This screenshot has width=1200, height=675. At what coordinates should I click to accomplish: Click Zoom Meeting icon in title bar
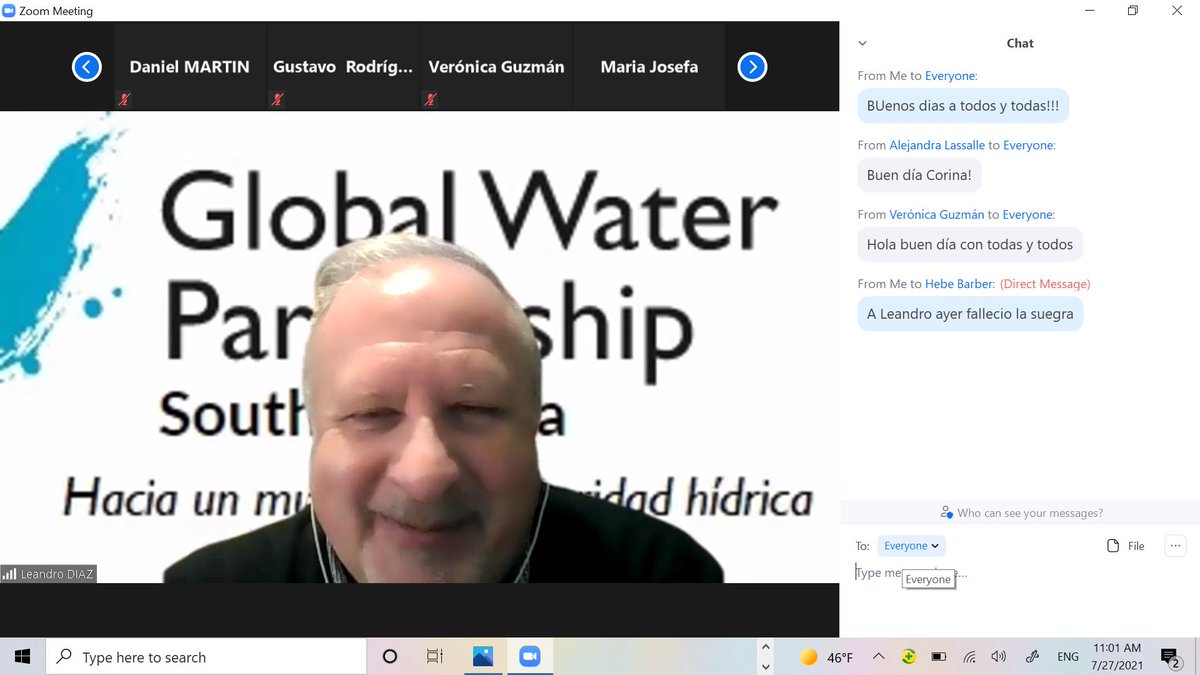(x=9, y=11)
